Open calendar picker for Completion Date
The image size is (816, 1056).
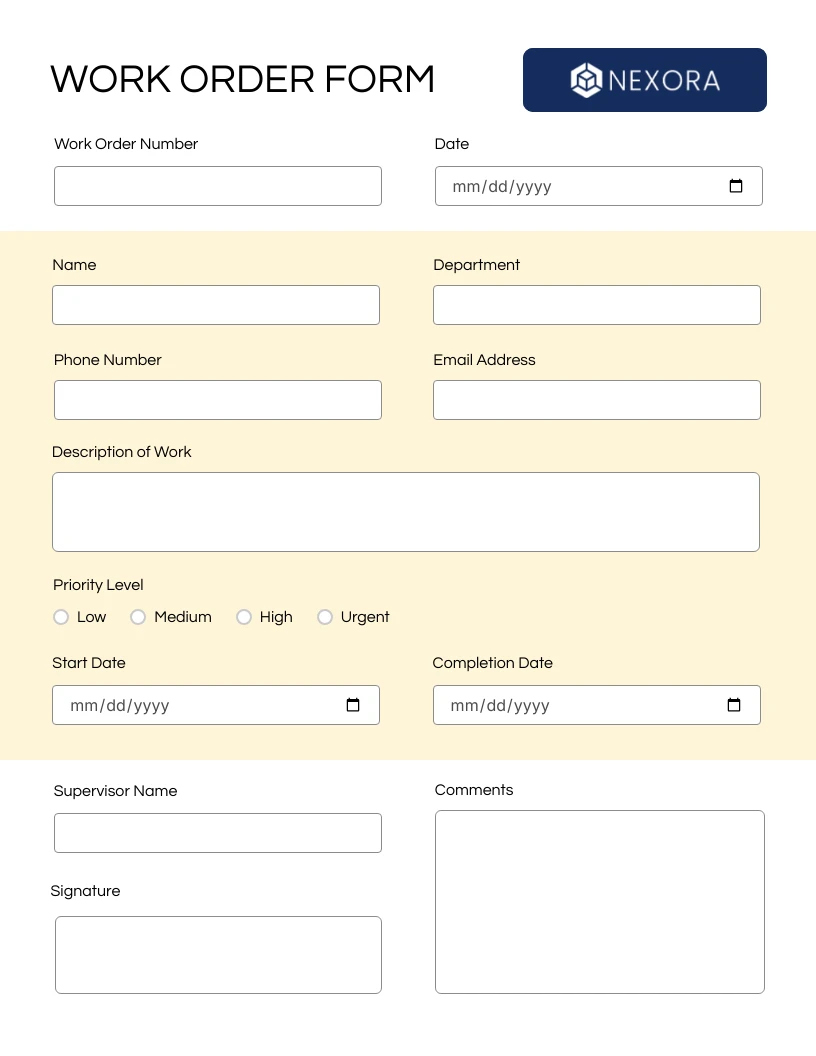click(734, 705)
